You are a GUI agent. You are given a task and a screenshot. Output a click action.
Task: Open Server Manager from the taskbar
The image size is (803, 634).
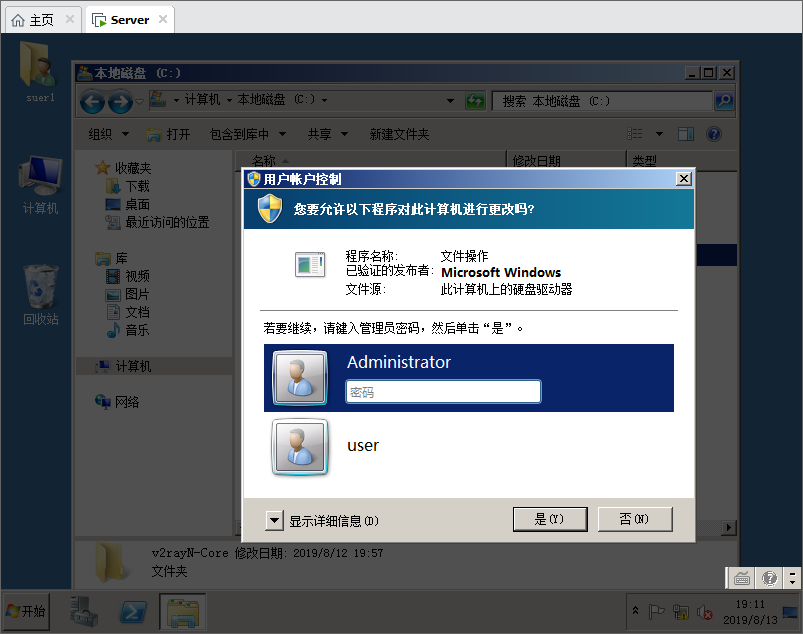point(84,611)
